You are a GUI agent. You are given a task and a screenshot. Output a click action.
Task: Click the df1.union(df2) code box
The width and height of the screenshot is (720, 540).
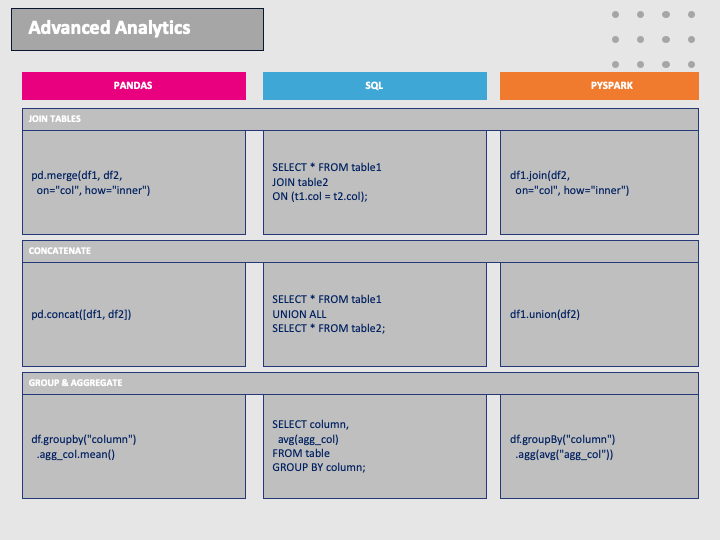pos(599,314)
